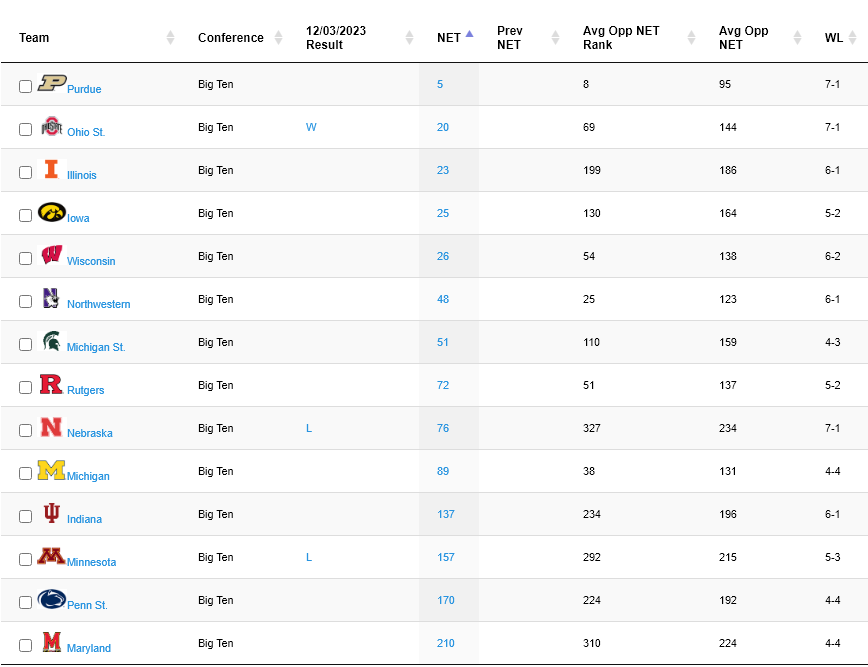868x667 pixels.
Task: Open the Nebraska team link
Action: click(90, 433)
